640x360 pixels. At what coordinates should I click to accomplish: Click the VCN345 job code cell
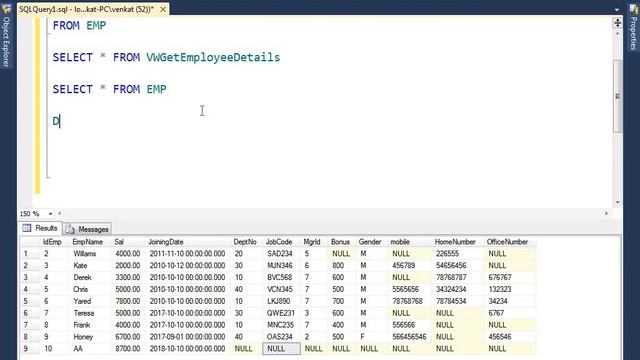pyautogui.click(x=282, y=289)
